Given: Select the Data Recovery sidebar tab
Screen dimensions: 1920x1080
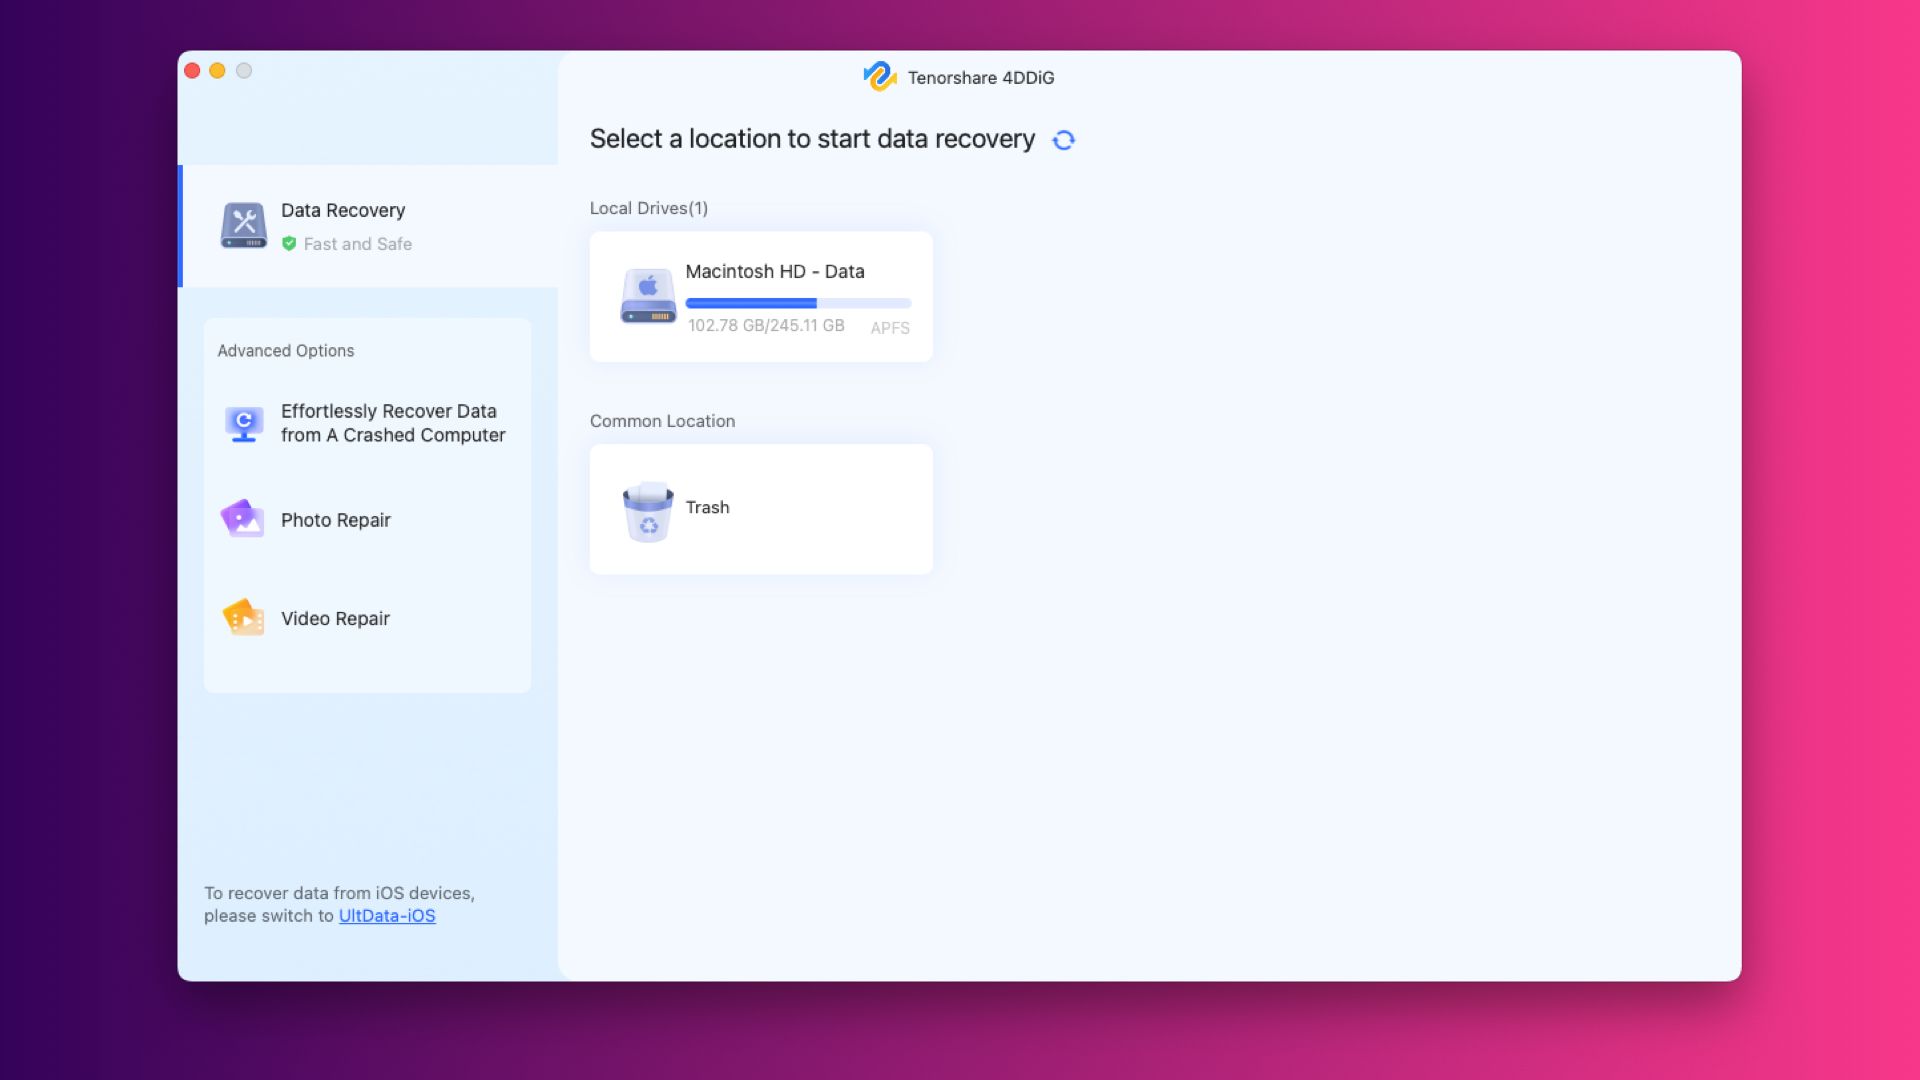Looking at the screenshot, I should click(343, 211).
